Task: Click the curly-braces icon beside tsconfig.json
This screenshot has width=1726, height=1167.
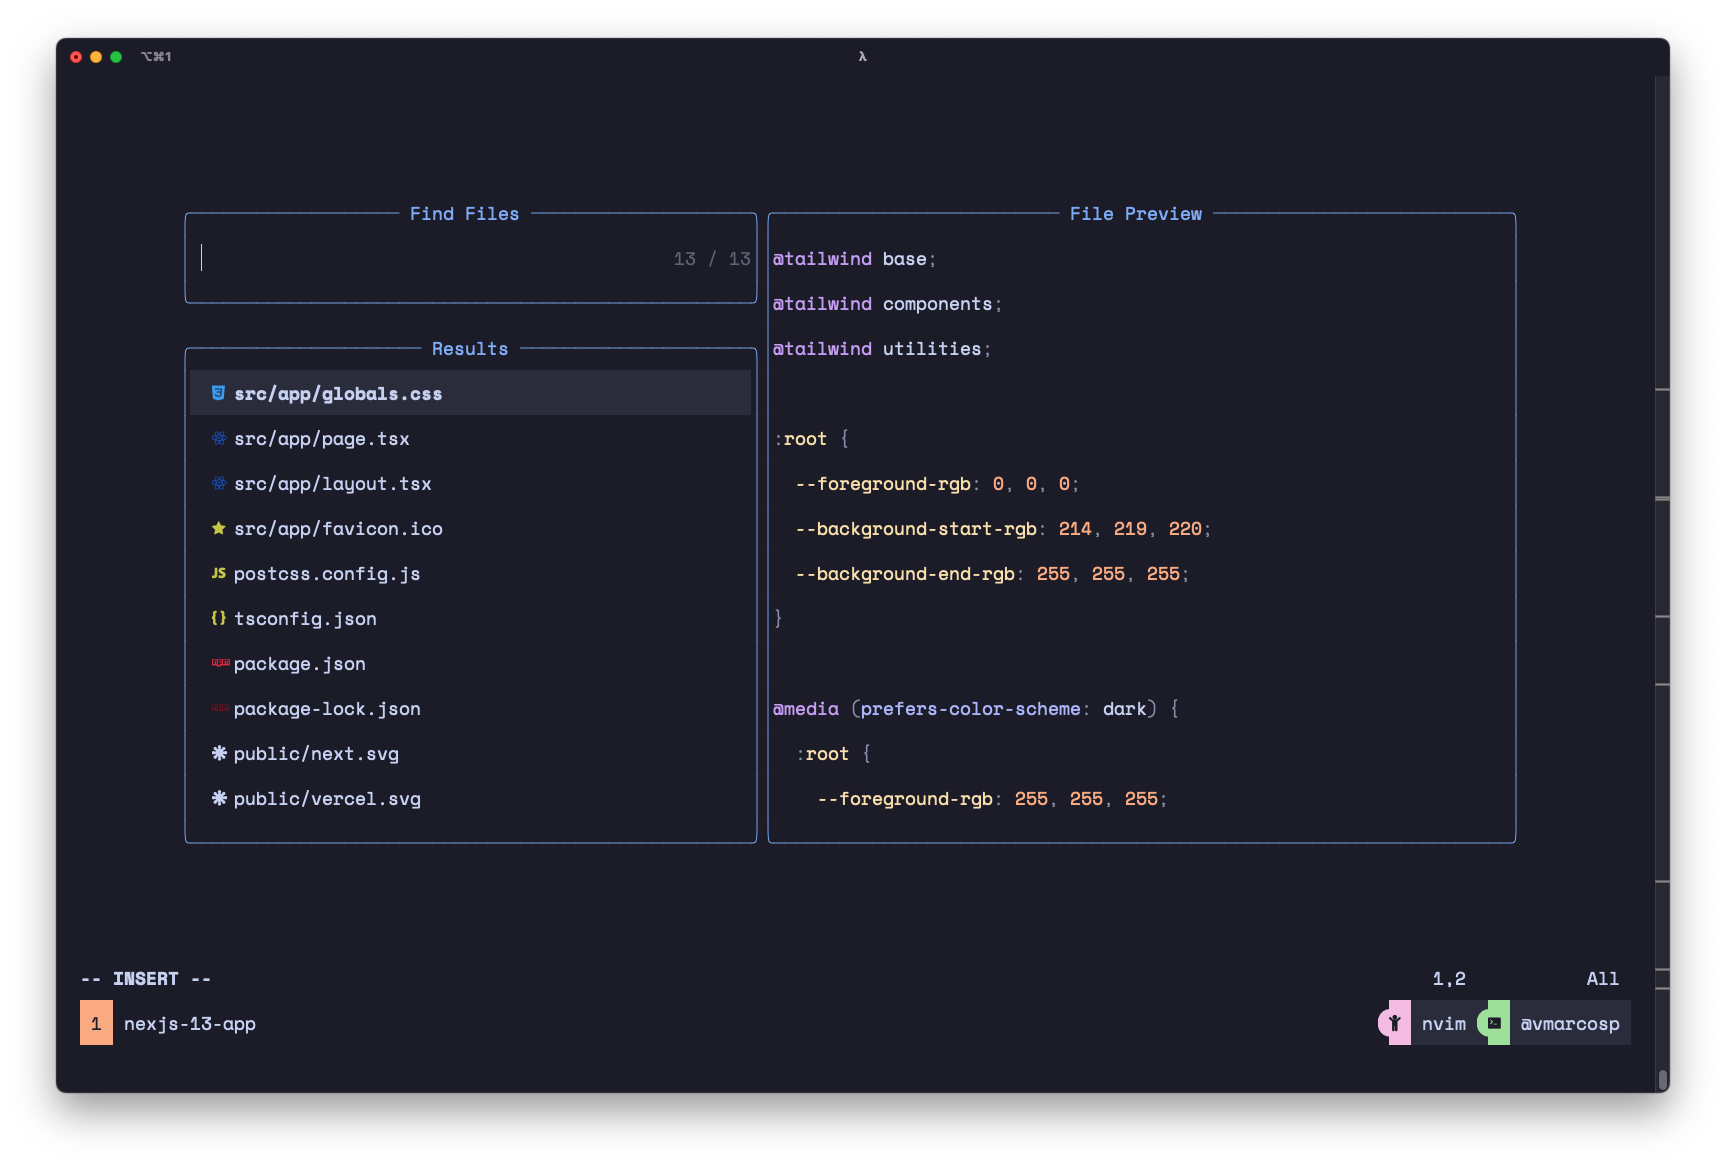Action: 219,618
